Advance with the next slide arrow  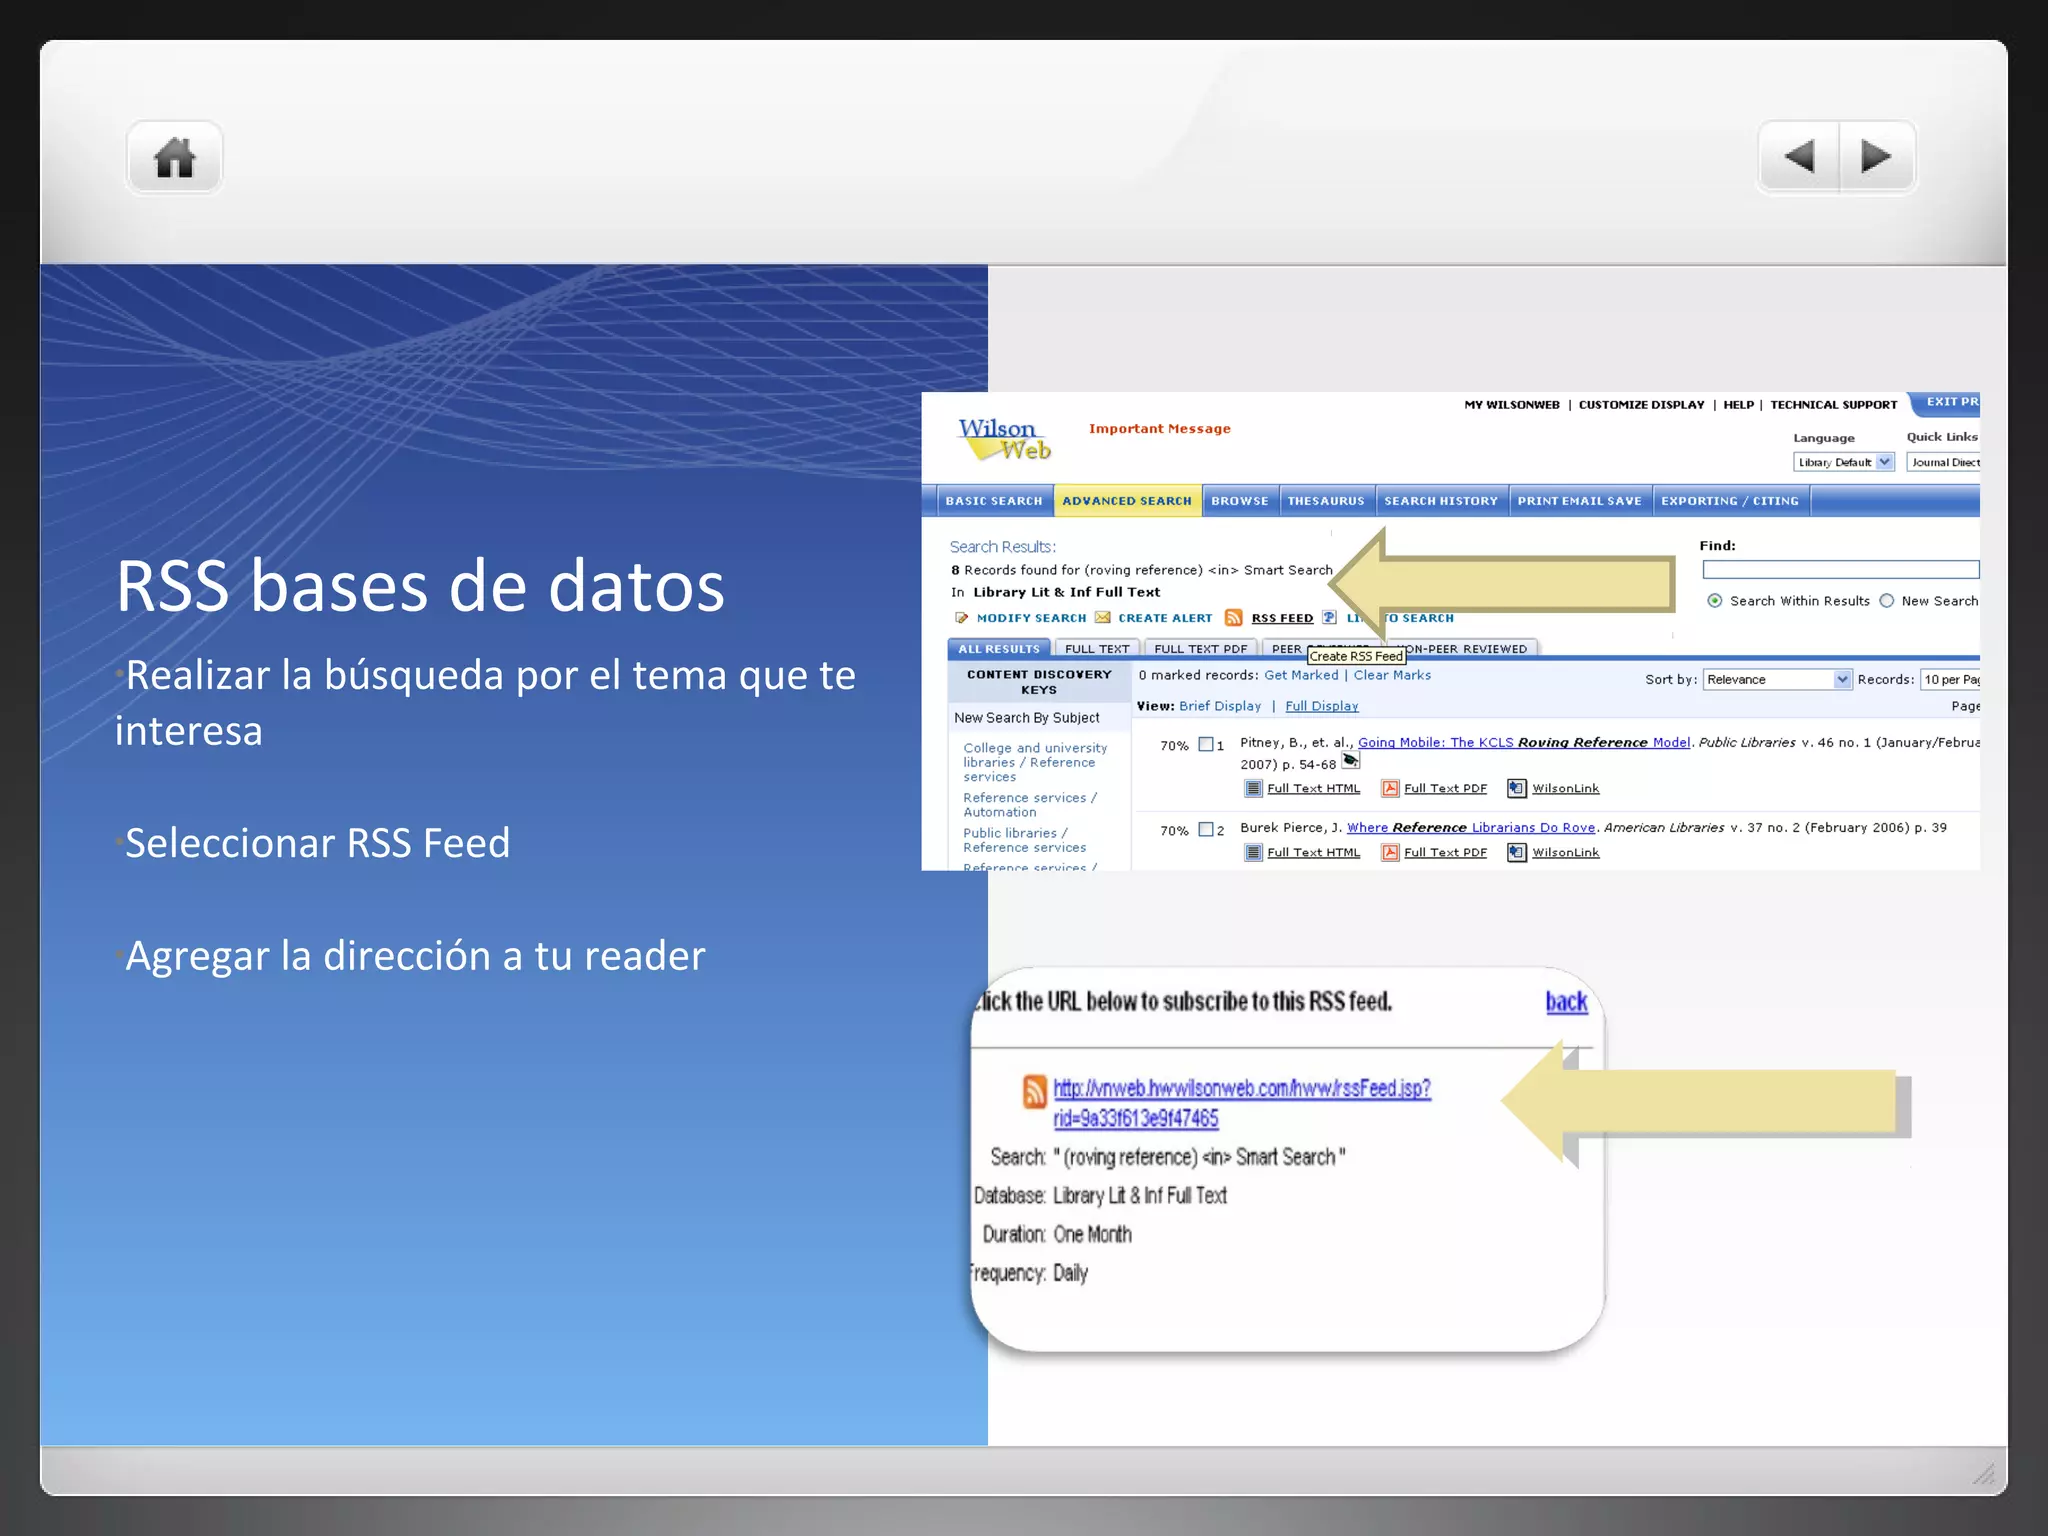pos(1877,157)
